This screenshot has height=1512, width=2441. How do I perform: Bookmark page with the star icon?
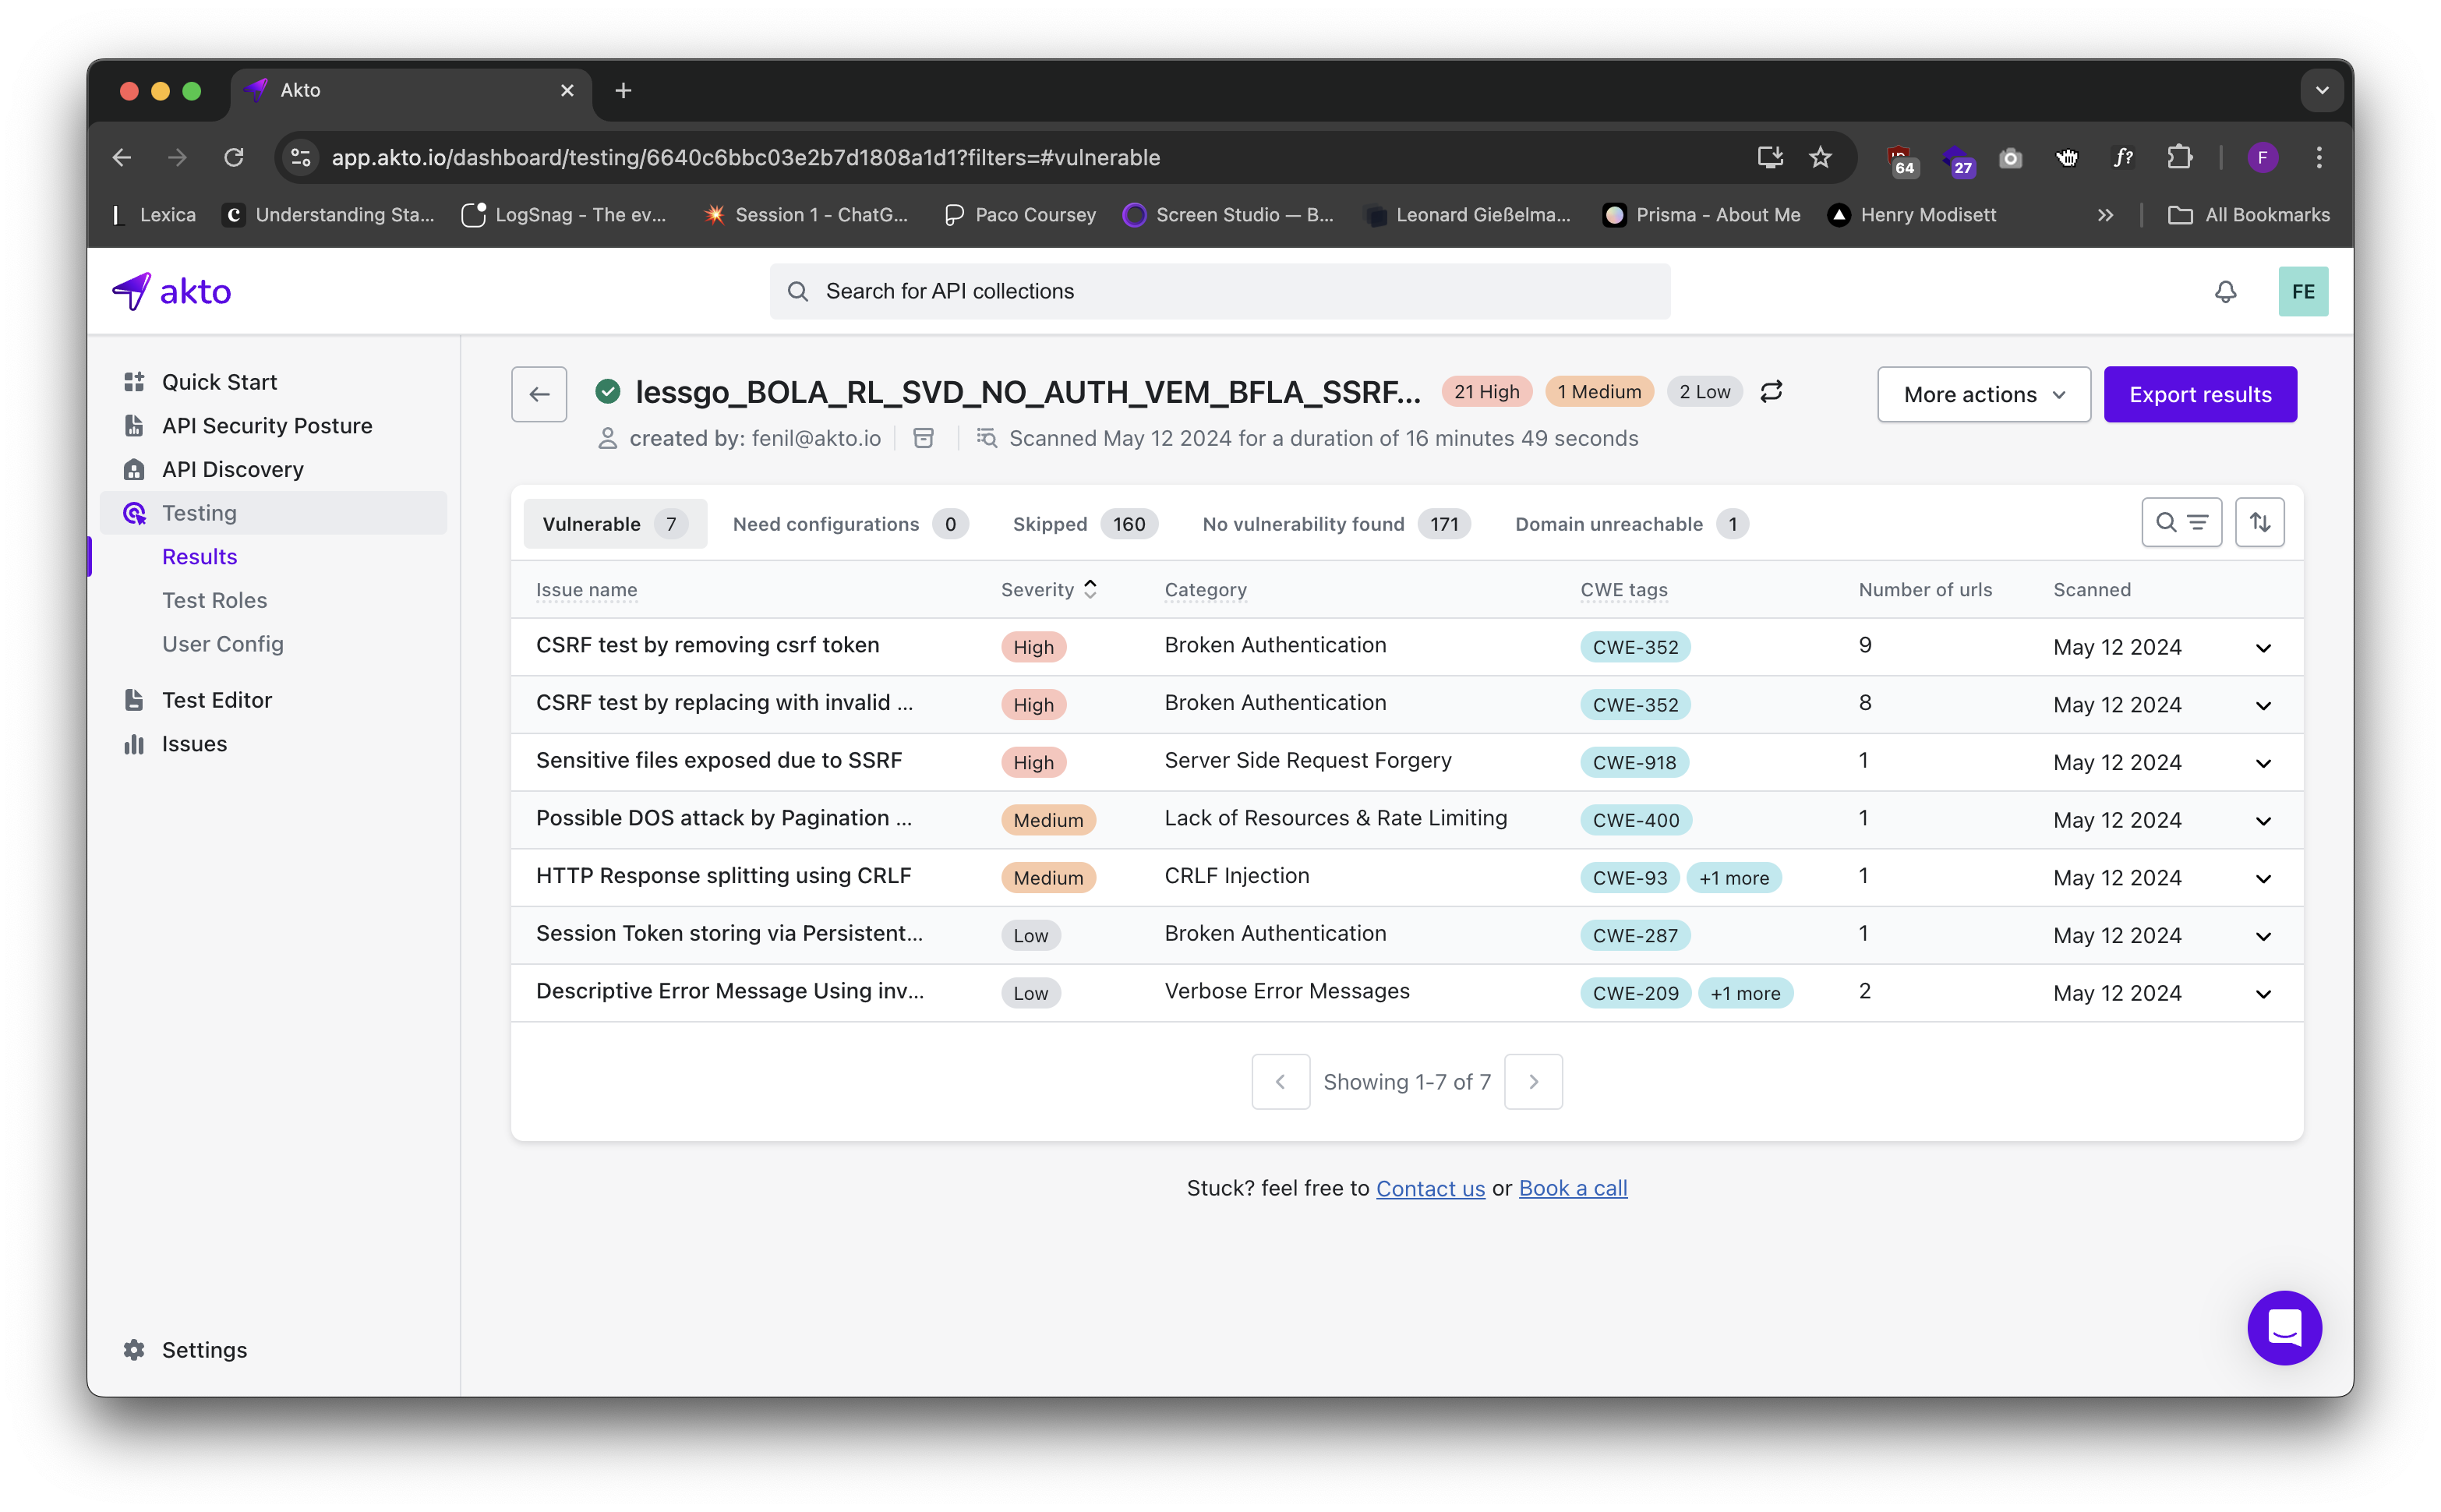(1820, 157)
